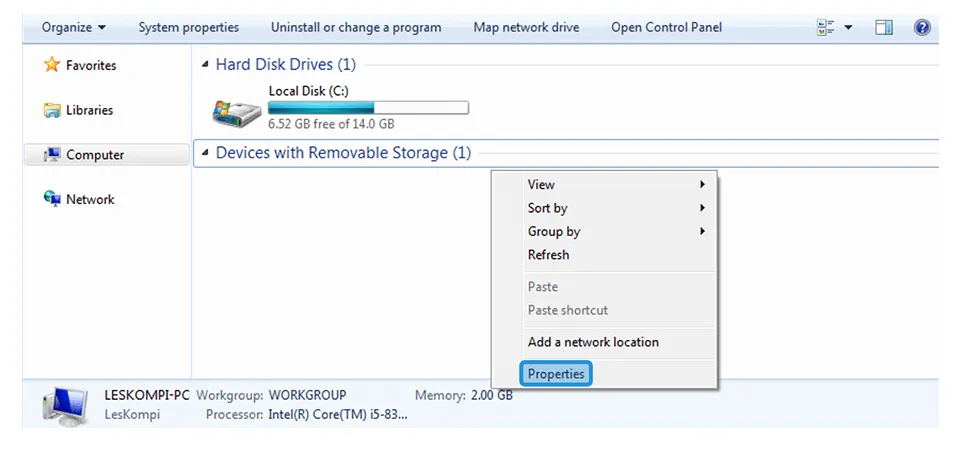Open the view options dropdown arrow
Image resolution: width=978 pixels, height=453 pixels.
848,27
